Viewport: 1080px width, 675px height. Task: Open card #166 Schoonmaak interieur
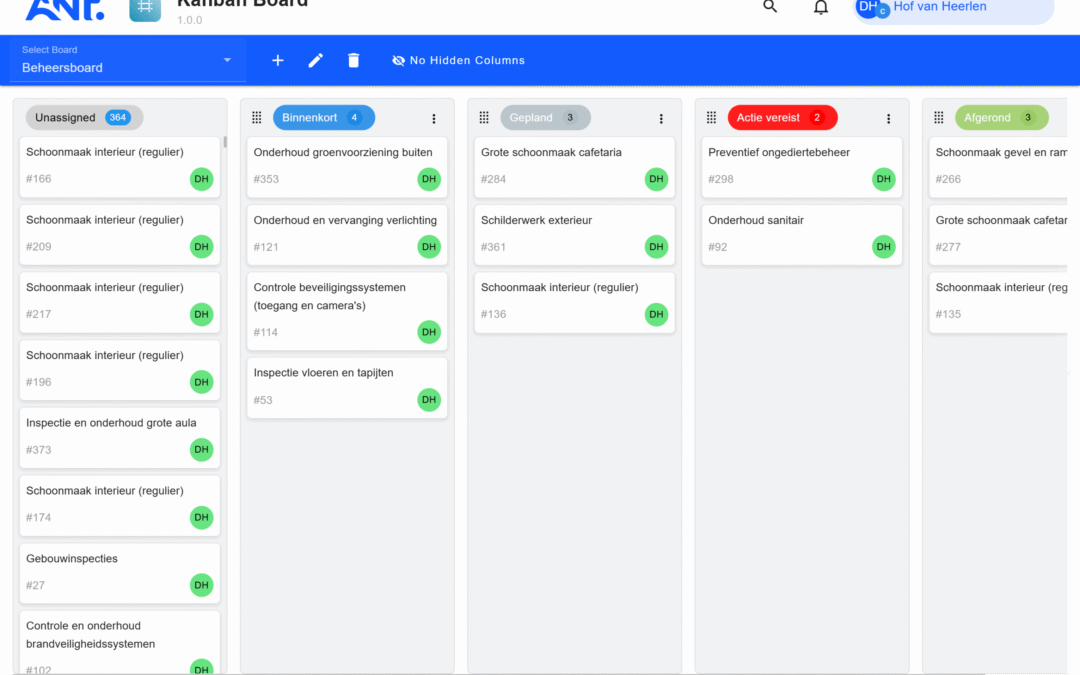120,167
